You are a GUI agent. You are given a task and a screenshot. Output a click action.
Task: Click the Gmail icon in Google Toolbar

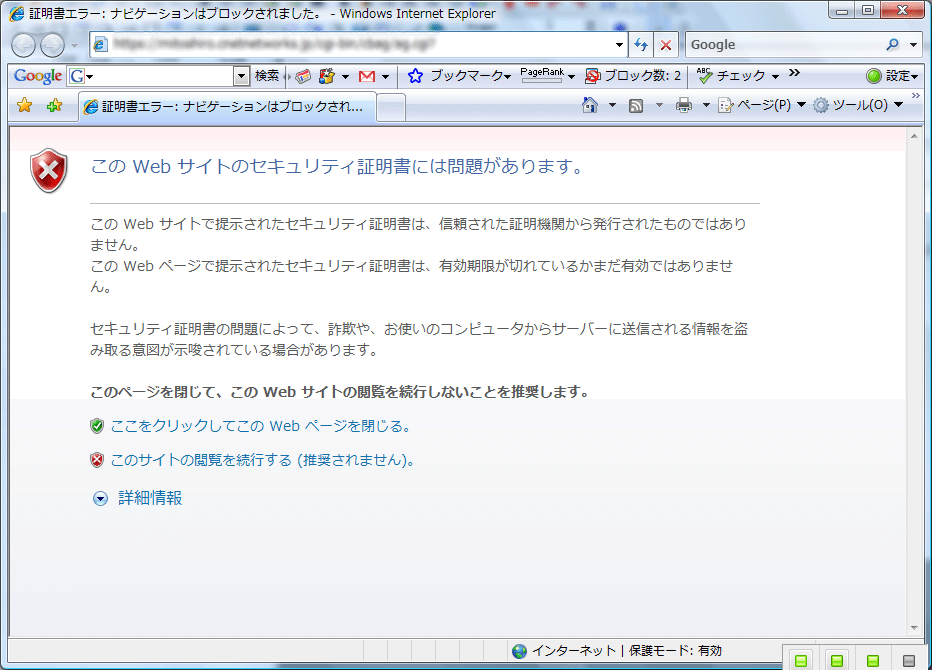(367, 76)
